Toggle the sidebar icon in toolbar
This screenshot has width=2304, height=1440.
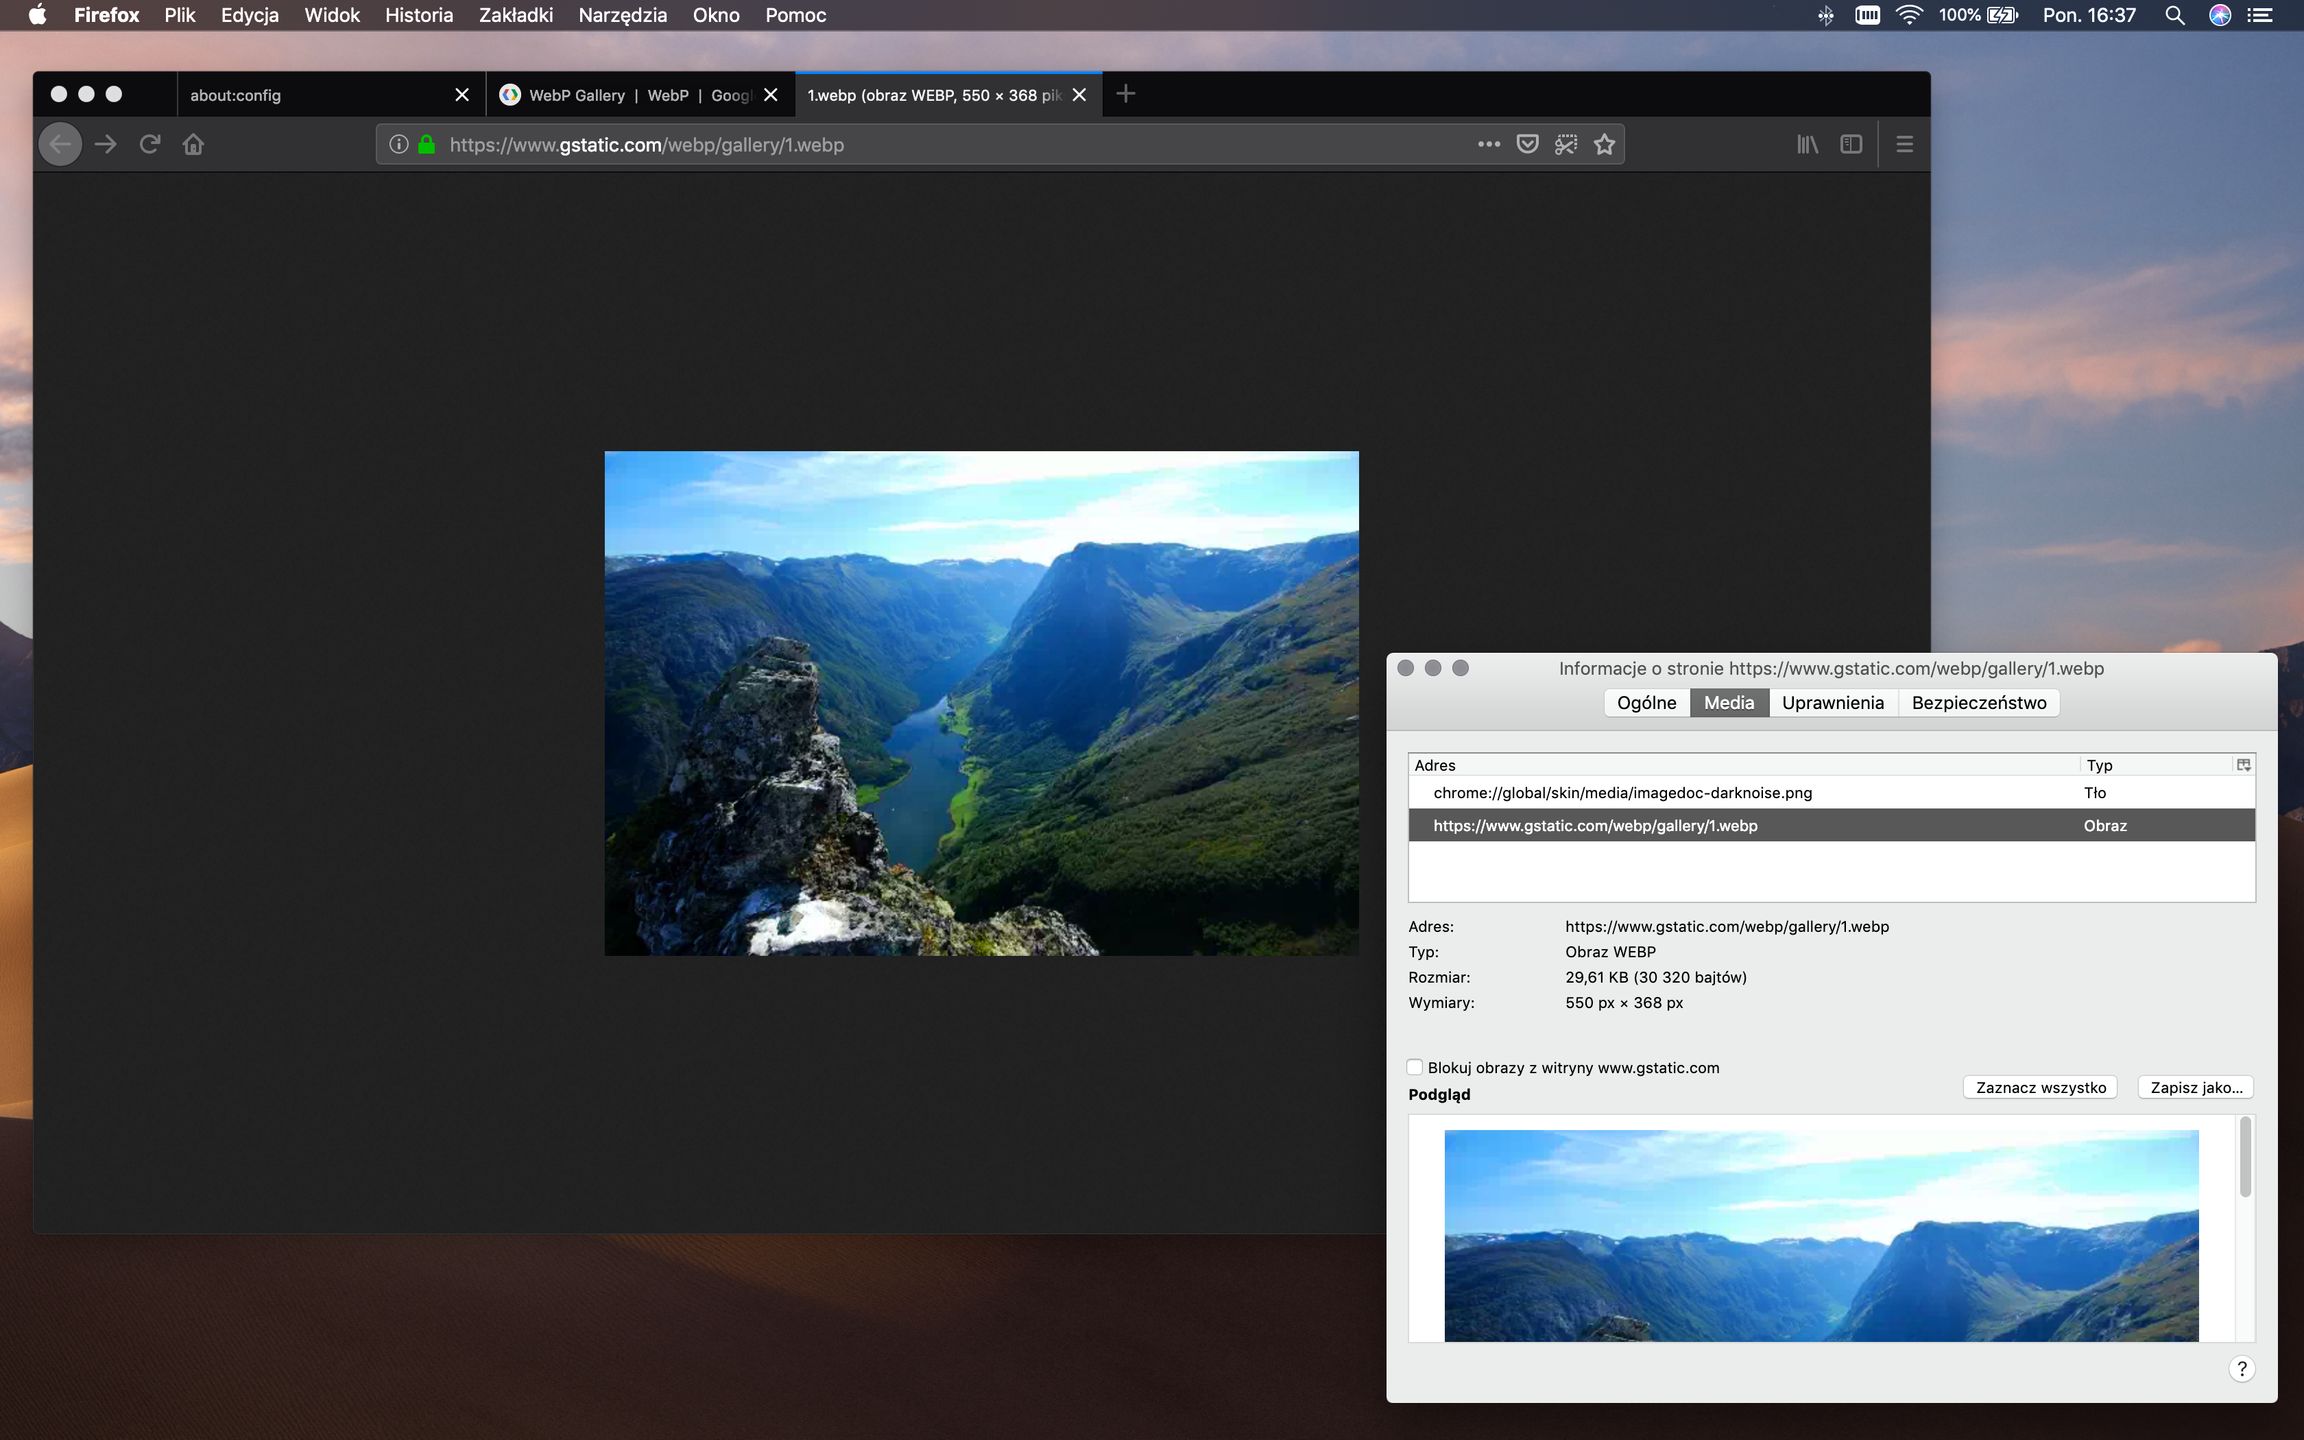point(1850,144)
